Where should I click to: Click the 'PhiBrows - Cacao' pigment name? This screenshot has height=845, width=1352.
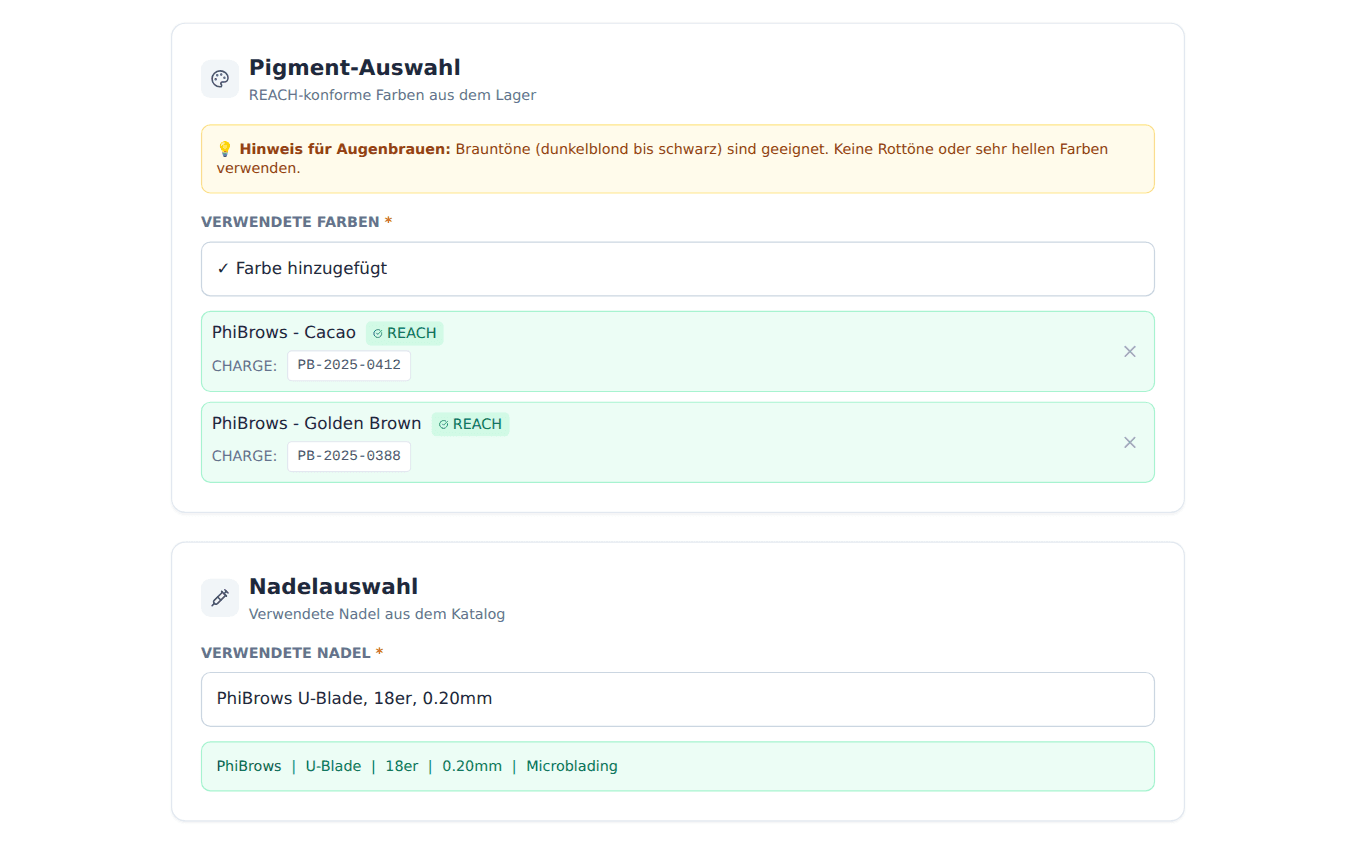[x=284, y=332]
